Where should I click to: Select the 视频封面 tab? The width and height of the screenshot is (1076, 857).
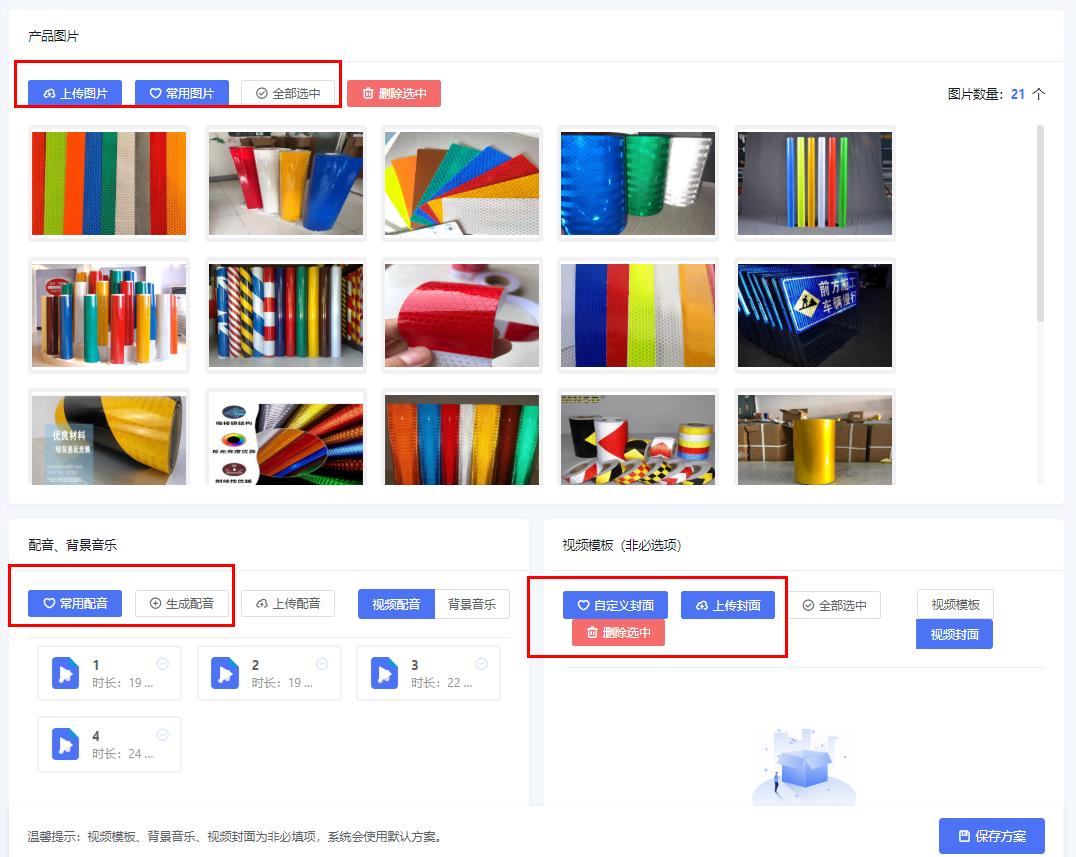coord(955,635)
